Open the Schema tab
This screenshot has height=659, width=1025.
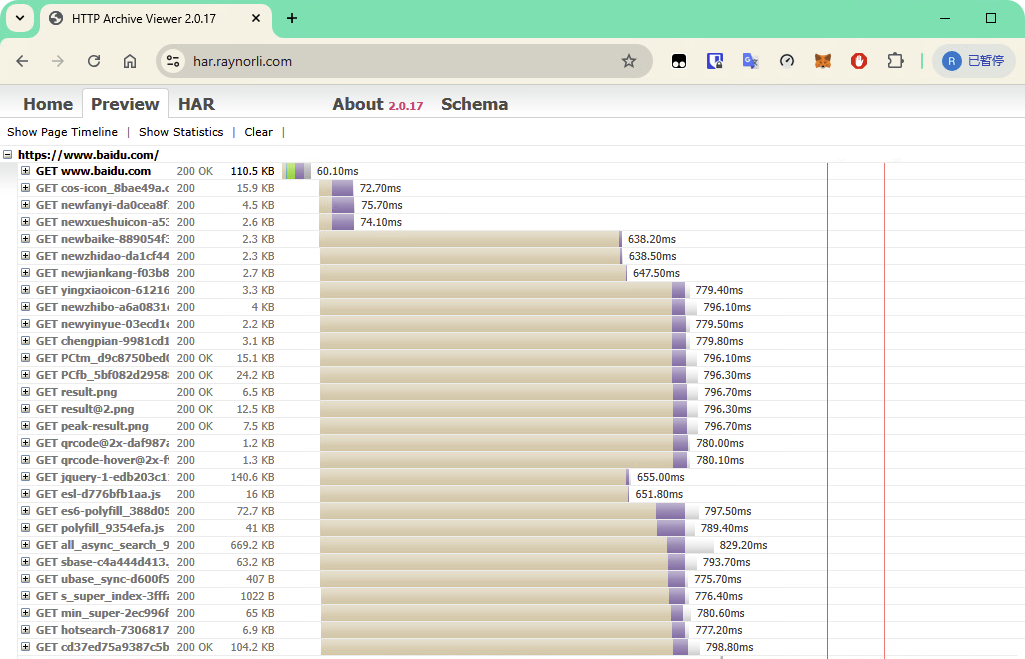click(x=474, y=104)
